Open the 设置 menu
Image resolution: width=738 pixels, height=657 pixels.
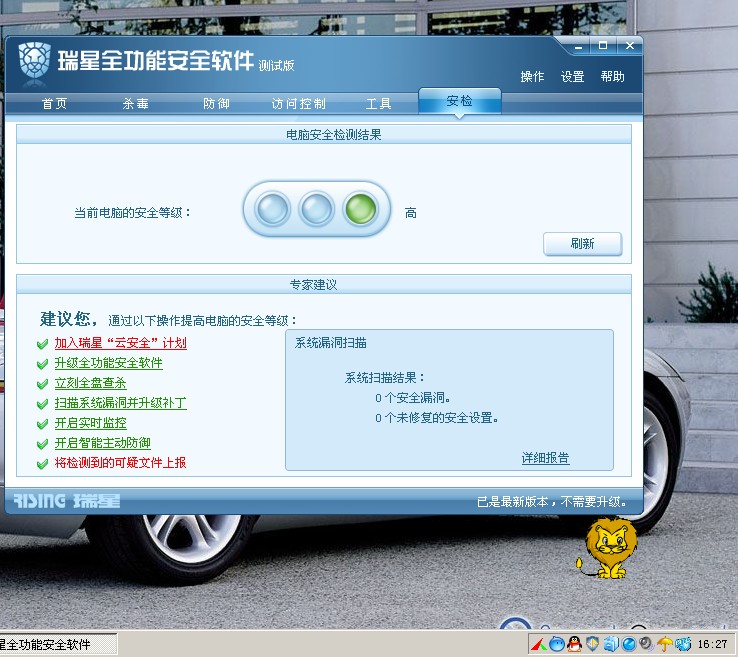572,77
